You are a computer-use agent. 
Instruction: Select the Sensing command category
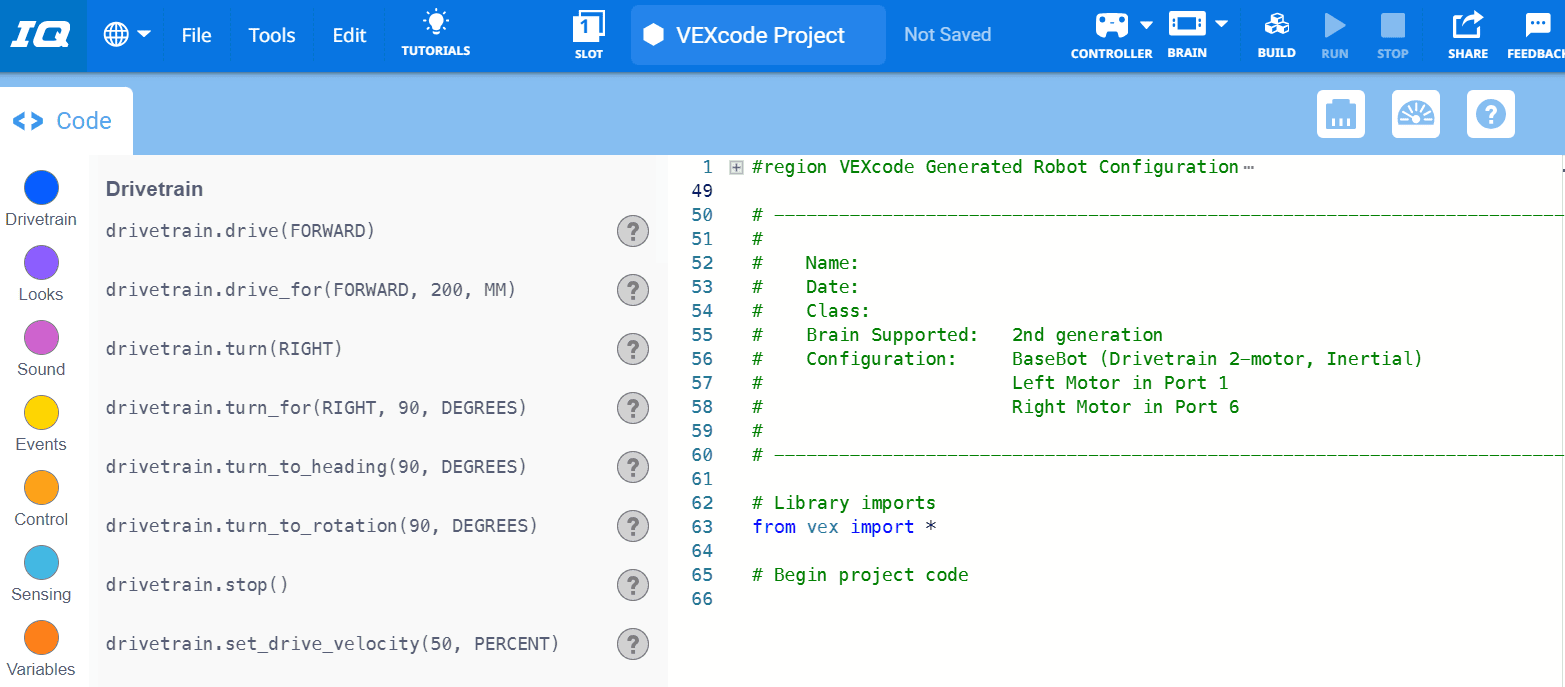(x=40, y=561)
